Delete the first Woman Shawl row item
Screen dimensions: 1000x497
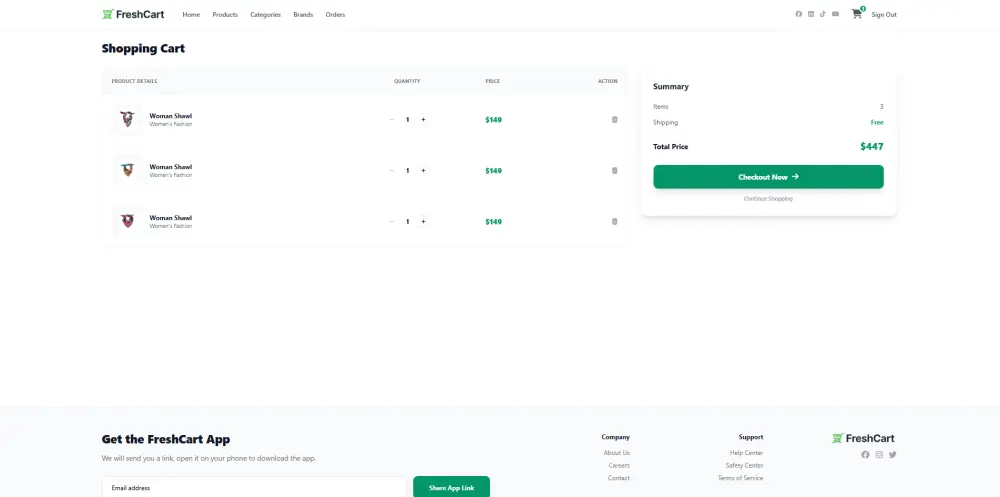615,119
